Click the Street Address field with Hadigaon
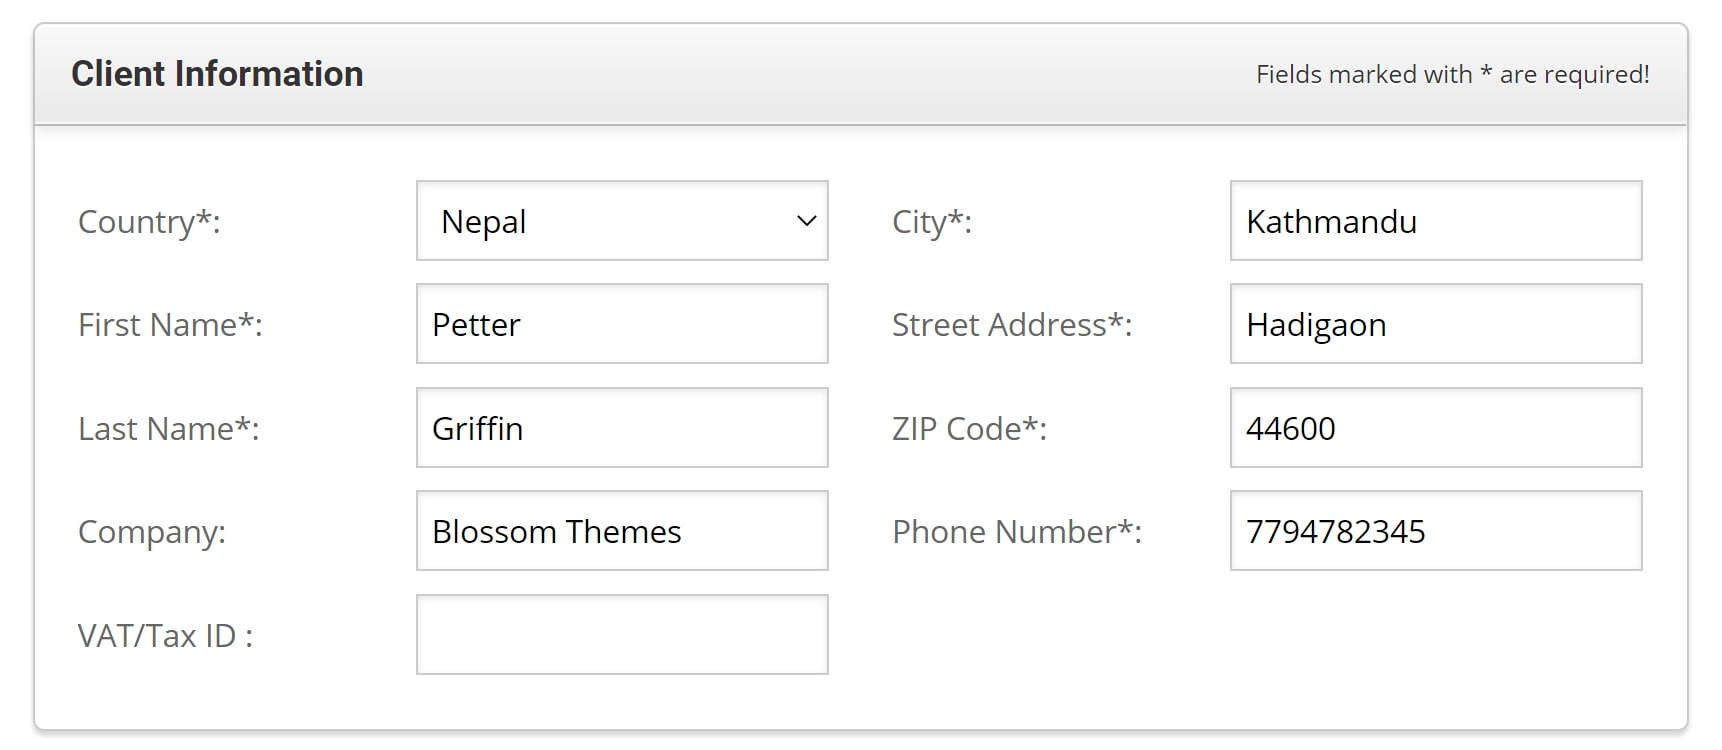 pos(1436,324)
